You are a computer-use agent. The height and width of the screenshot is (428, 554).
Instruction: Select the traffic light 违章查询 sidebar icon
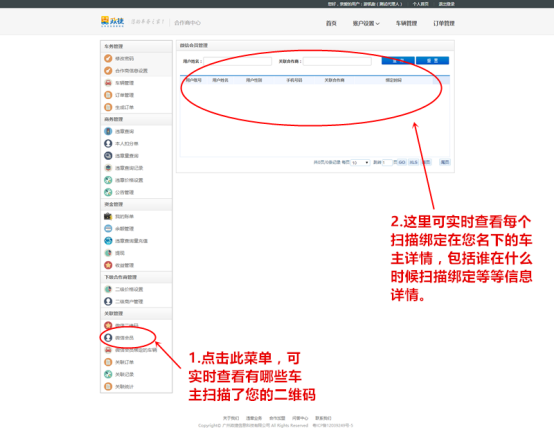click(x=108, y=131)
